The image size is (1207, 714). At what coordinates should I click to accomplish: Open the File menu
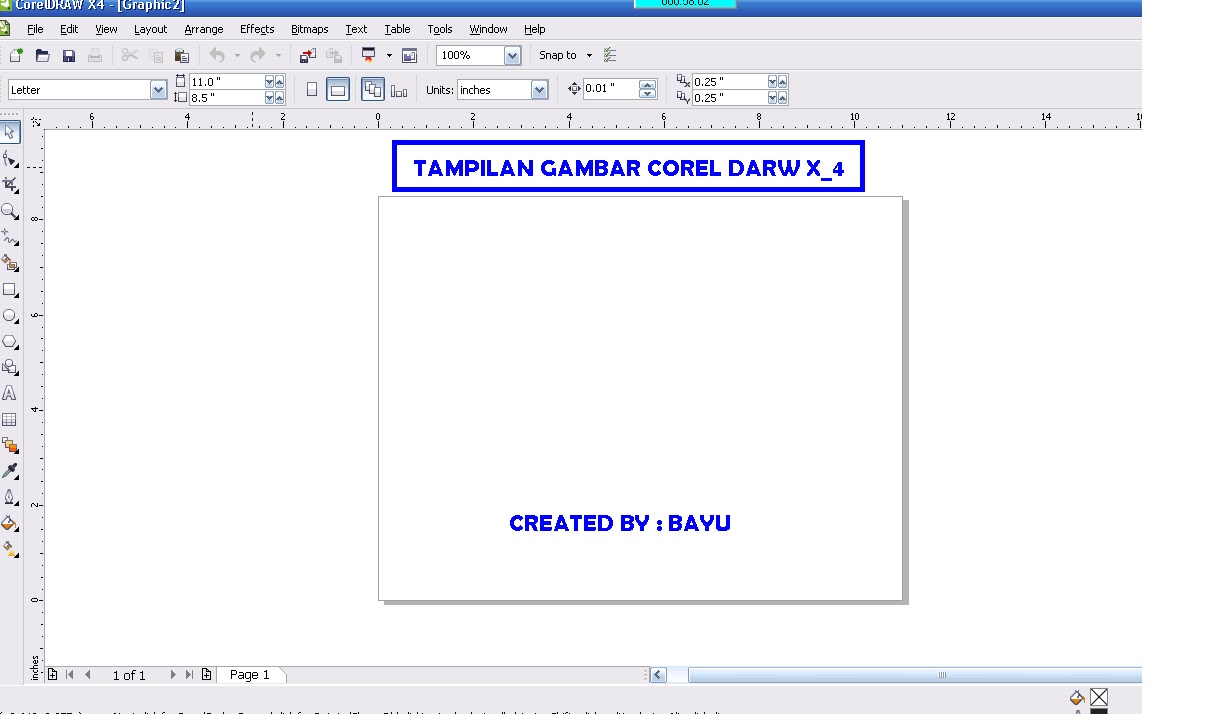tap(35, 29)
